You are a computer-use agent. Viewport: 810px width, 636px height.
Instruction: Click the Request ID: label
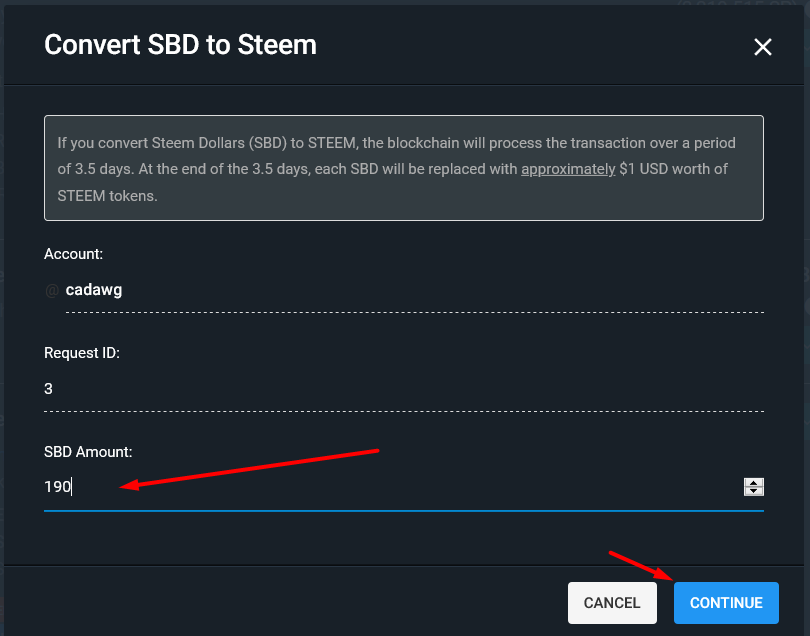82,353
